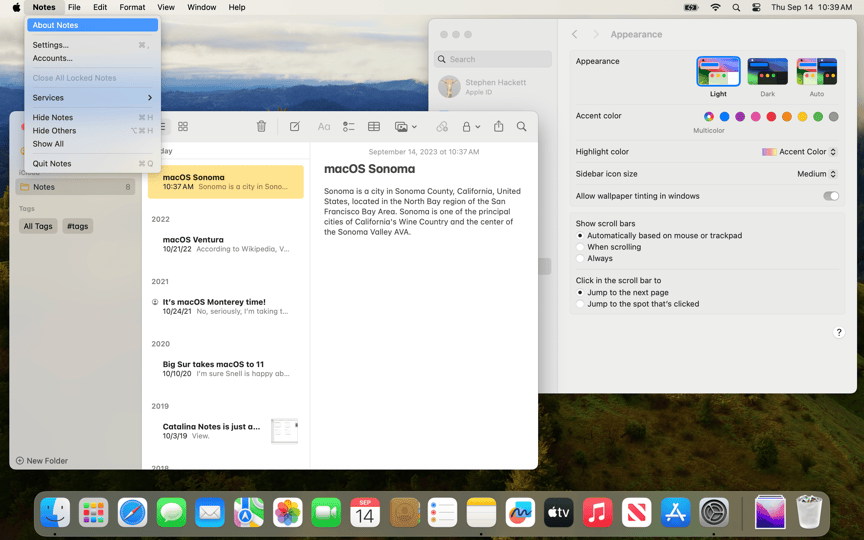864x540 pixels.
Task: Open the media photo insert menu
Action: (406, 127)
